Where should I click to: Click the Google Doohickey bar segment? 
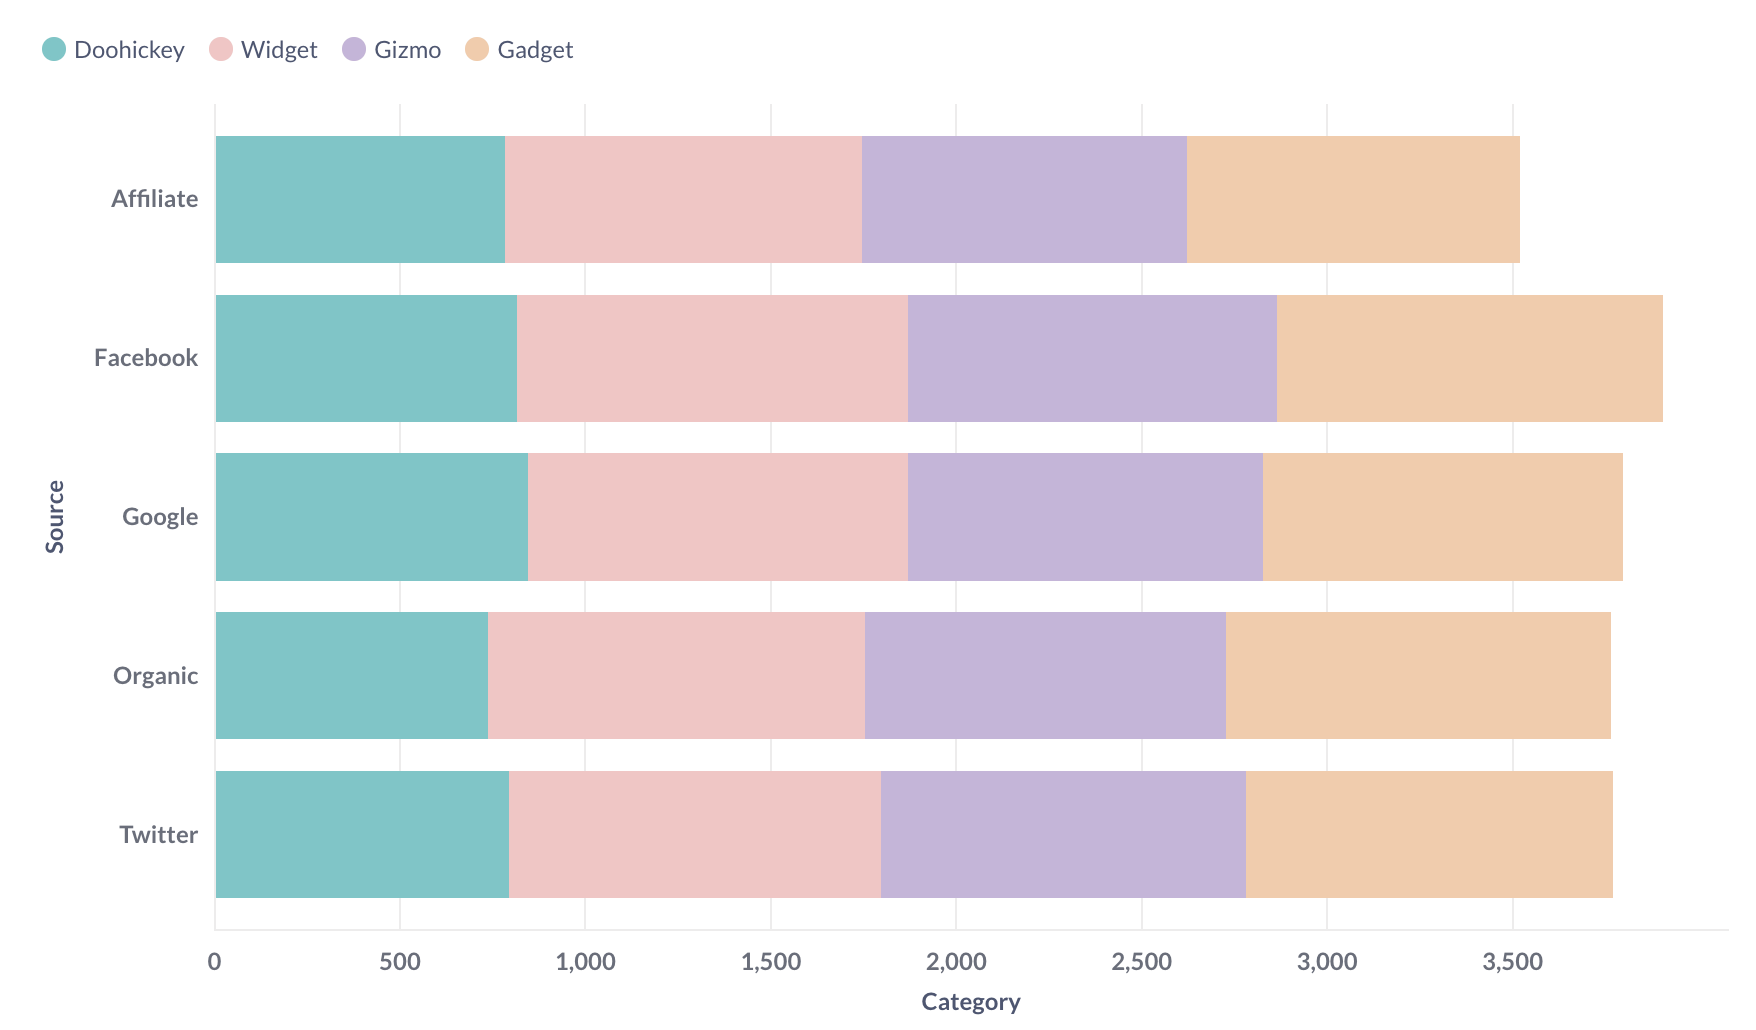coord(371,517)
